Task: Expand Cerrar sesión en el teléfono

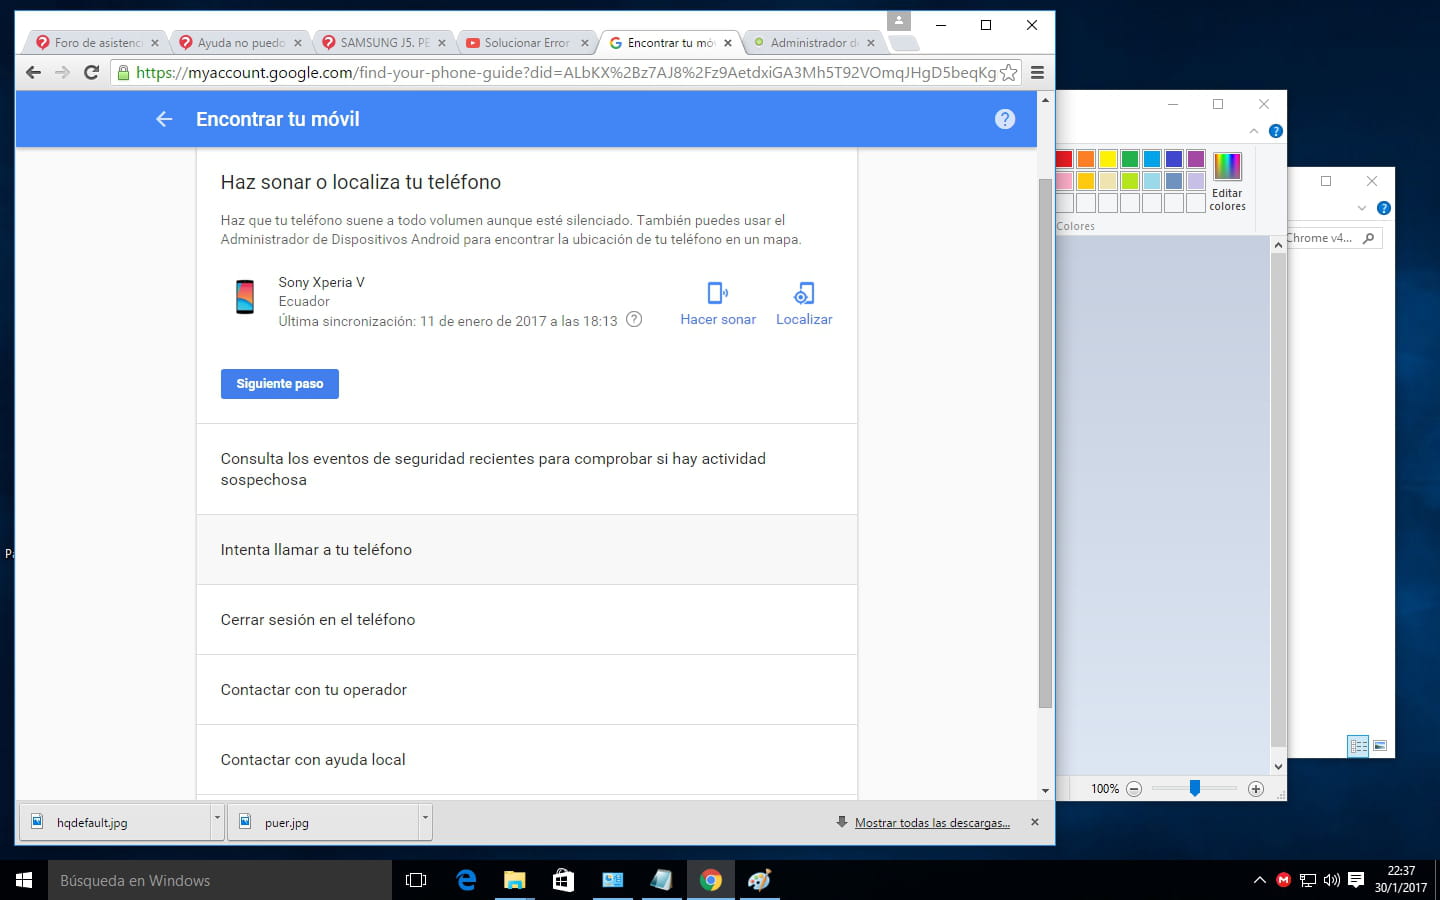Action: 527,620
